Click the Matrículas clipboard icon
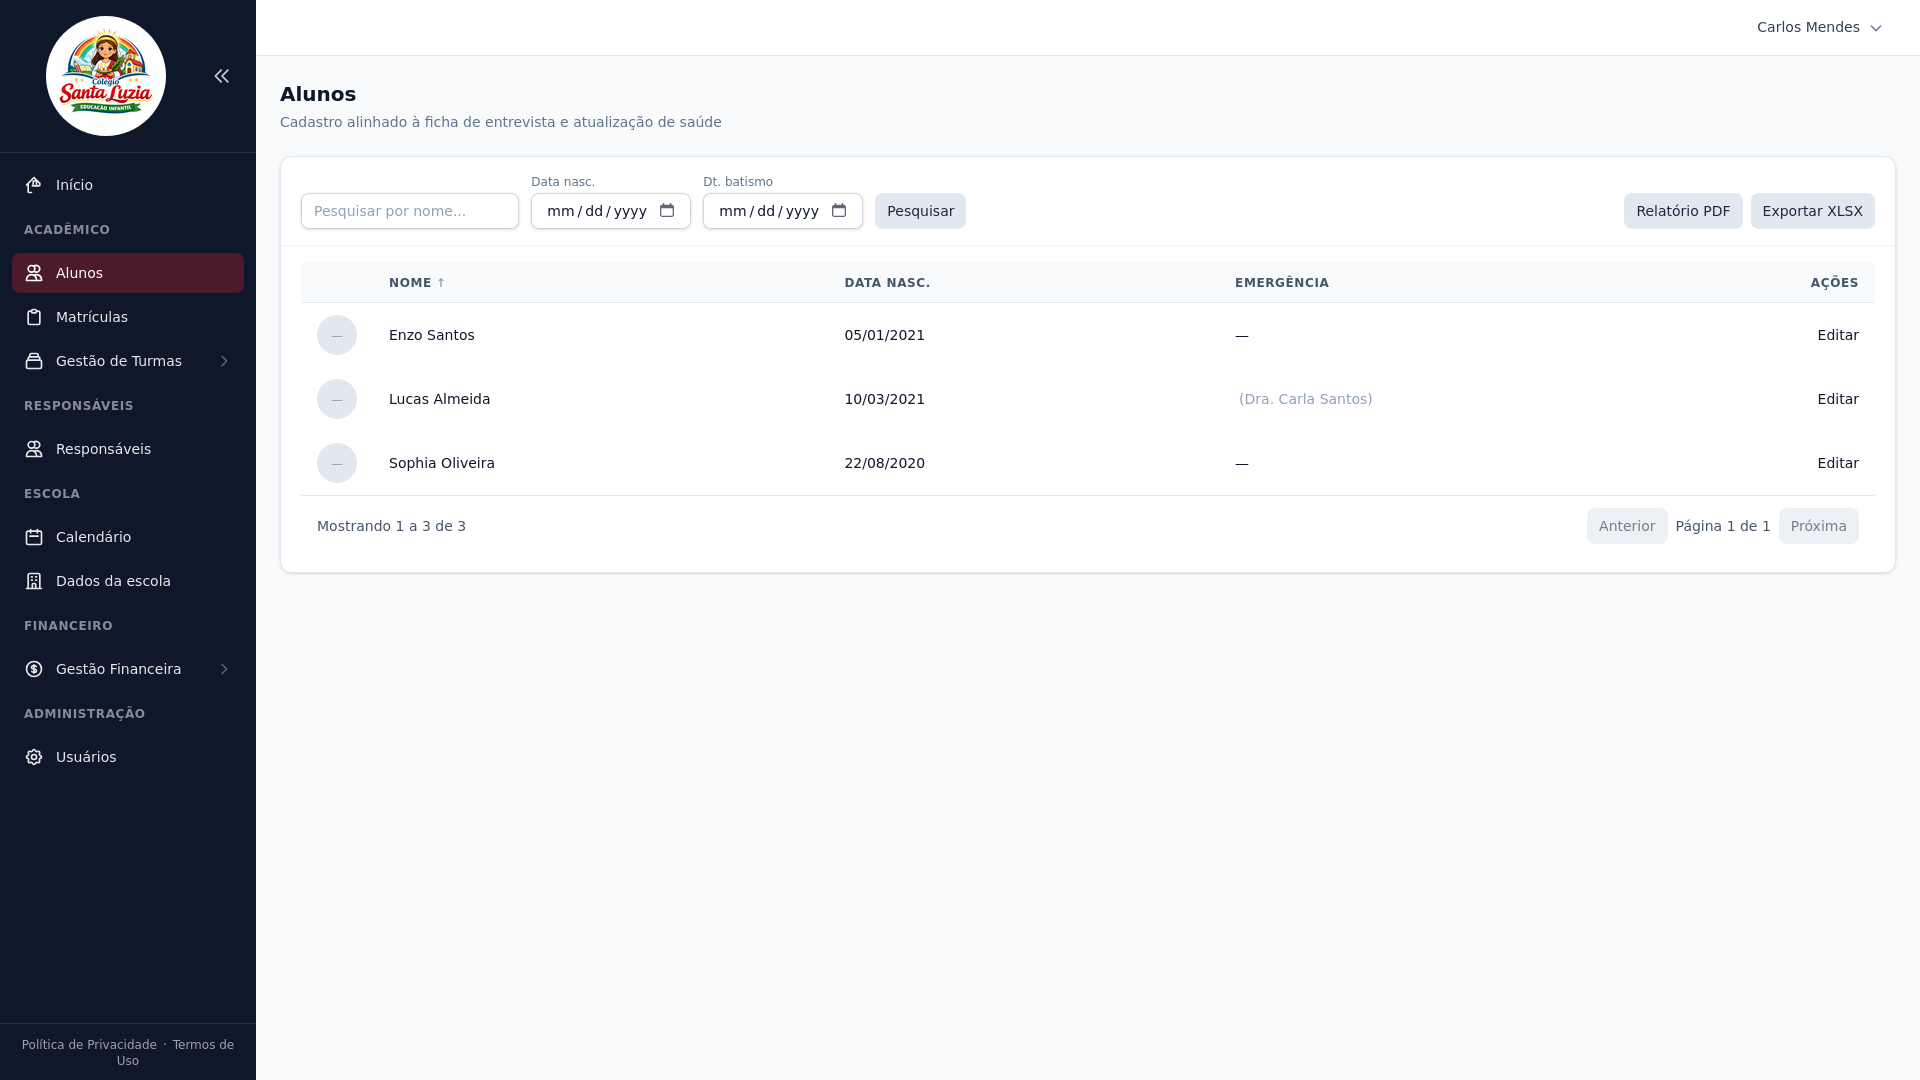1920x1080 pixels. (34, 317)
